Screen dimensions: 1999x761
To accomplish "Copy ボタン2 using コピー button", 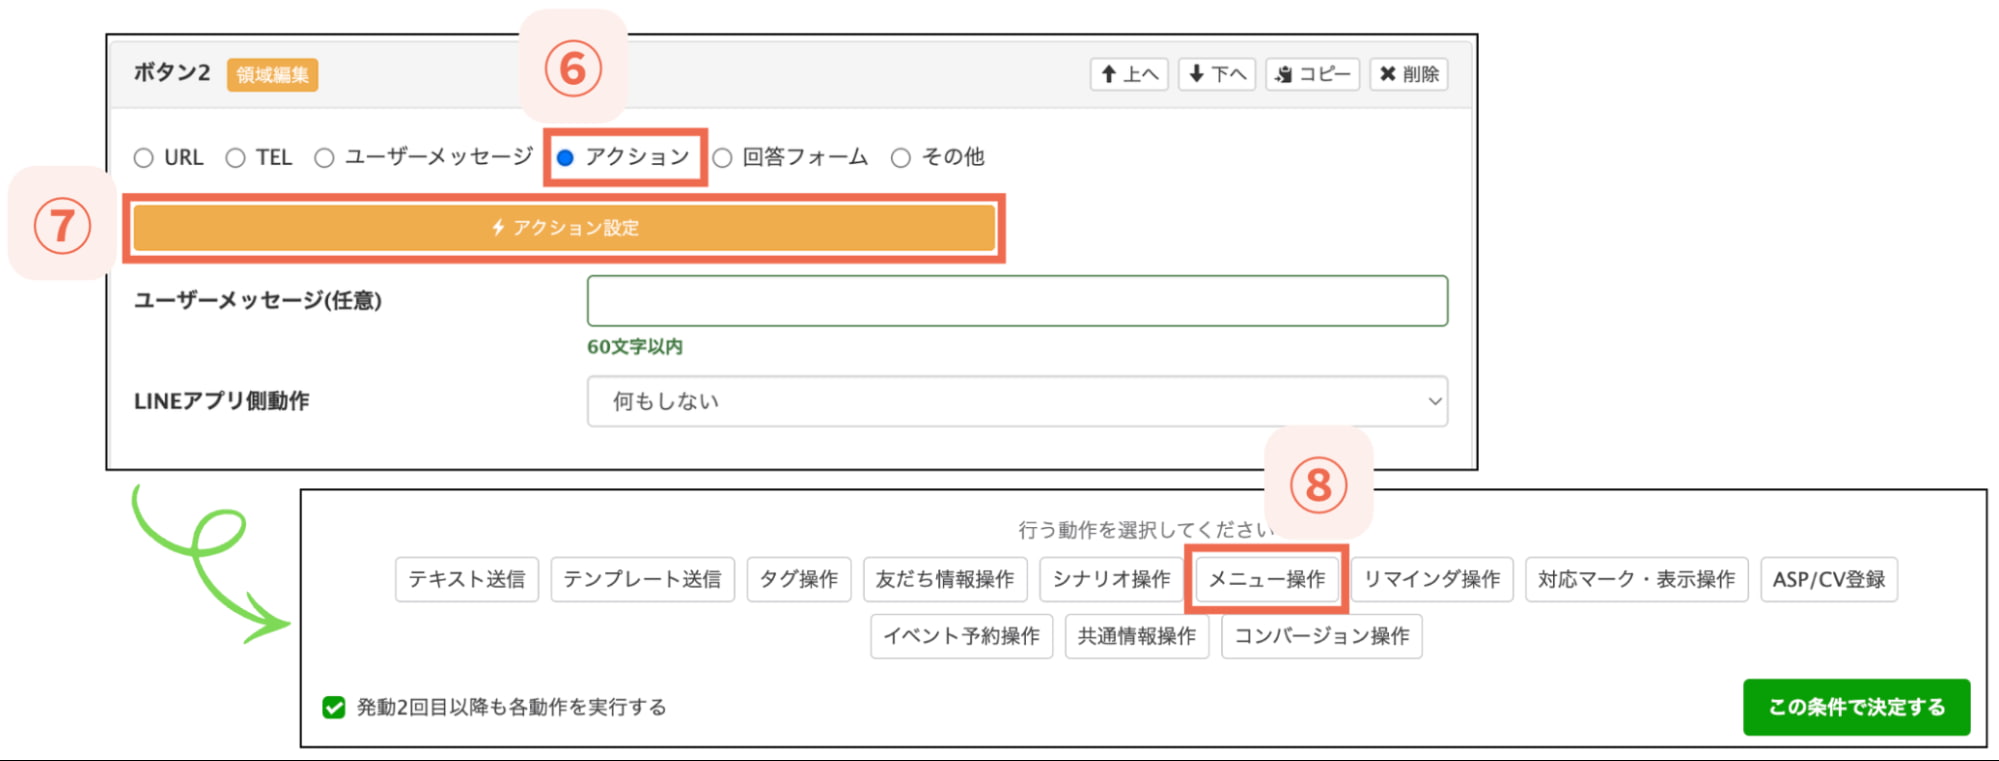I will coord(1313,74).
